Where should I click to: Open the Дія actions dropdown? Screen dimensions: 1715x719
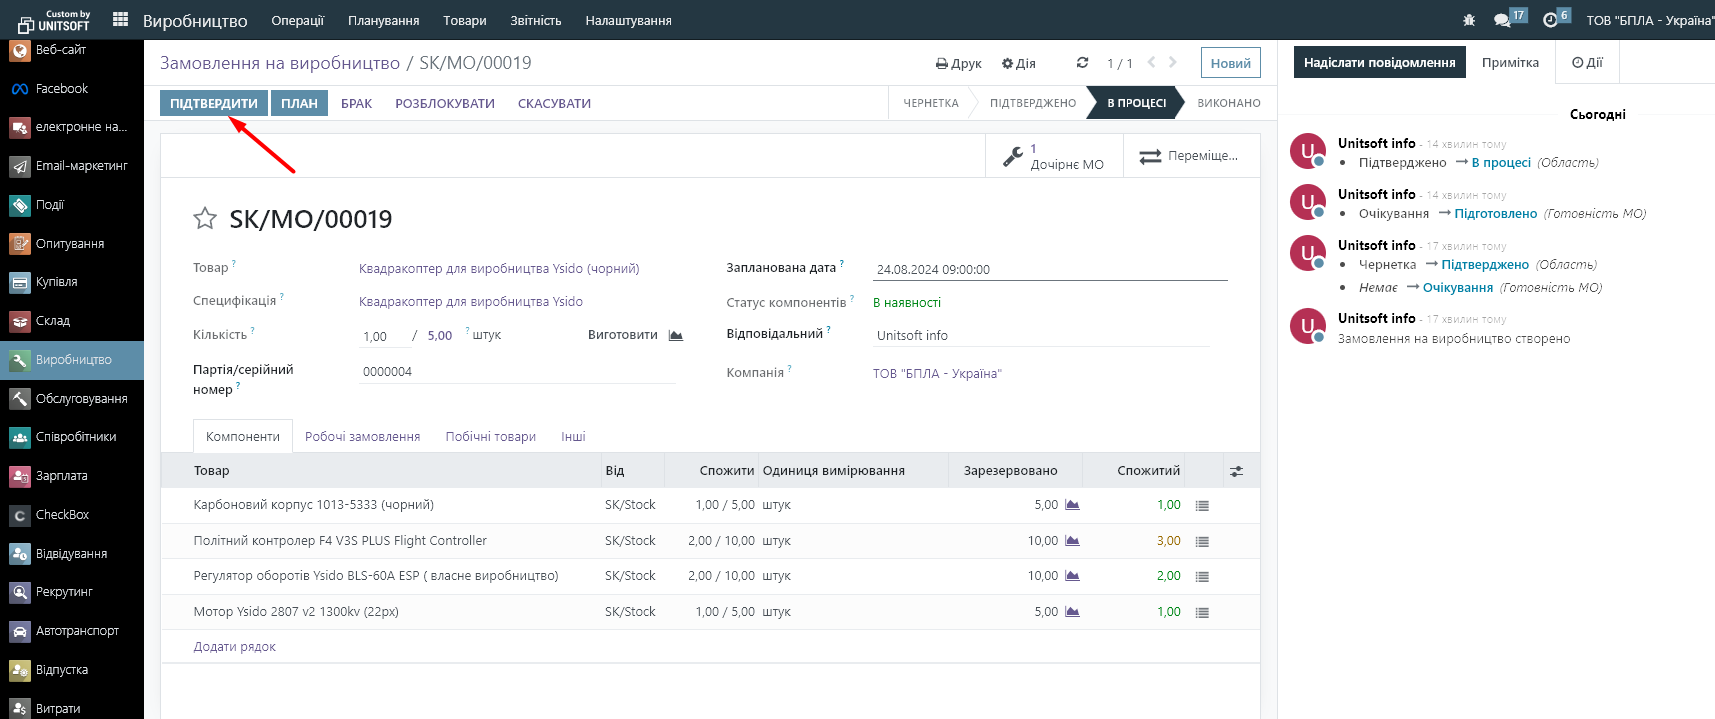pyautogui.click(x=1019, y=63)
